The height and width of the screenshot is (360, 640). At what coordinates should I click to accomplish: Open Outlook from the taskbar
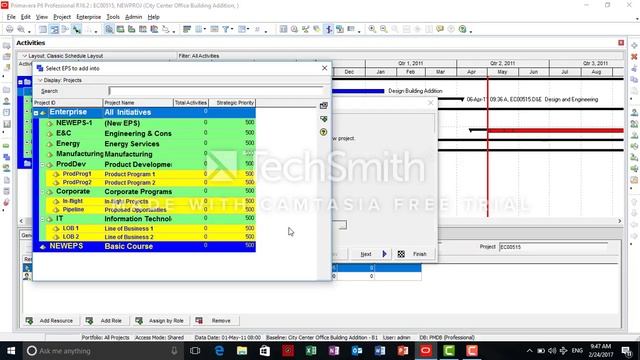tap(357, 351)
